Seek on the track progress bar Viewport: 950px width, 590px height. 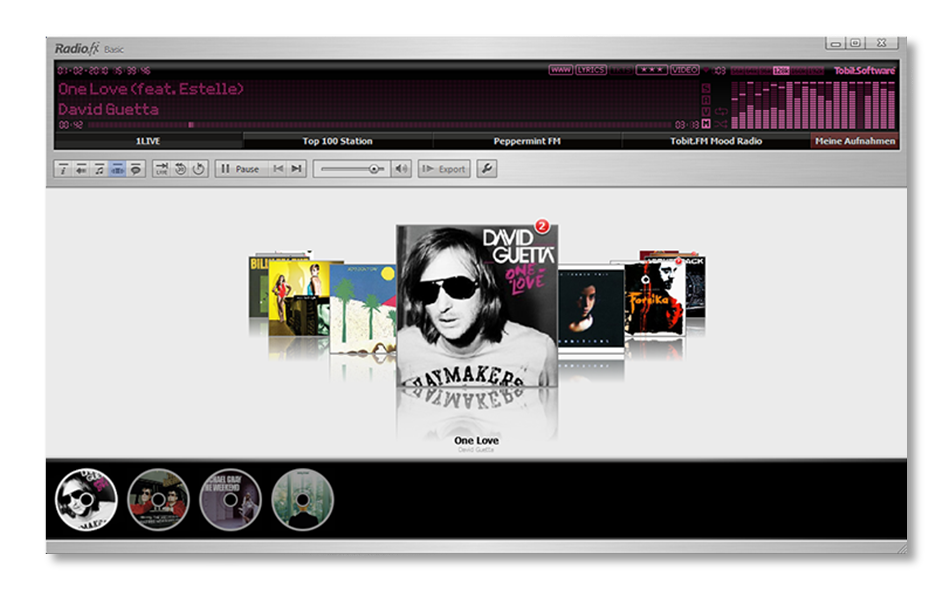379,125
